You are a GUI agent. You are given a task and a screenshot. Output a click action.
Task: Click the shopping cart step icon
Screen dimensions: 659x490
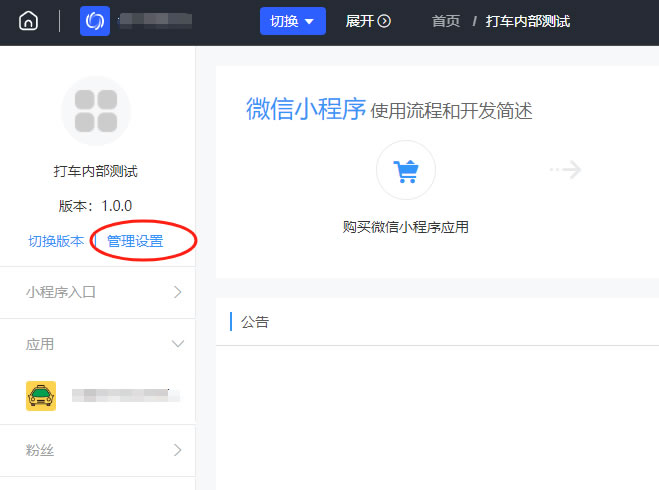pos(406,170)
